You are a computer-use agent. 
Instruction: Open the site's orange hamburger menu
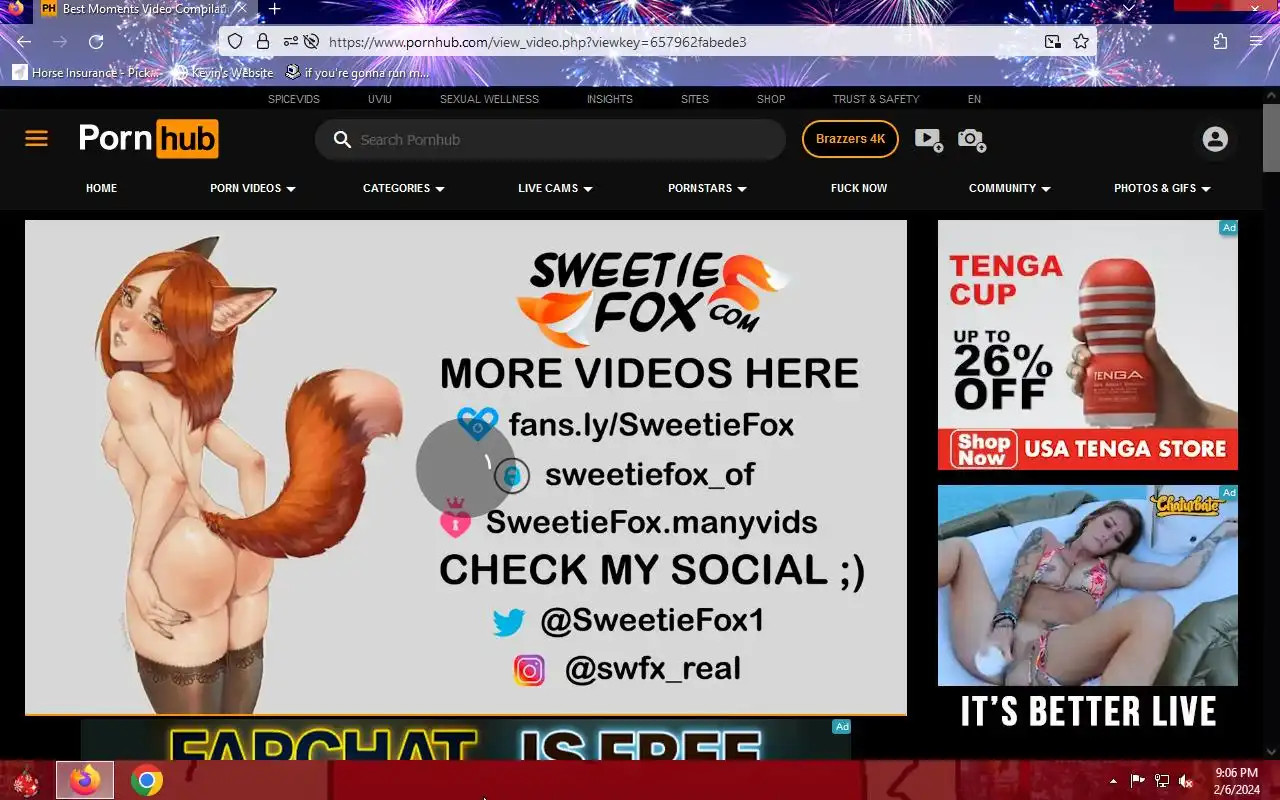36,139
